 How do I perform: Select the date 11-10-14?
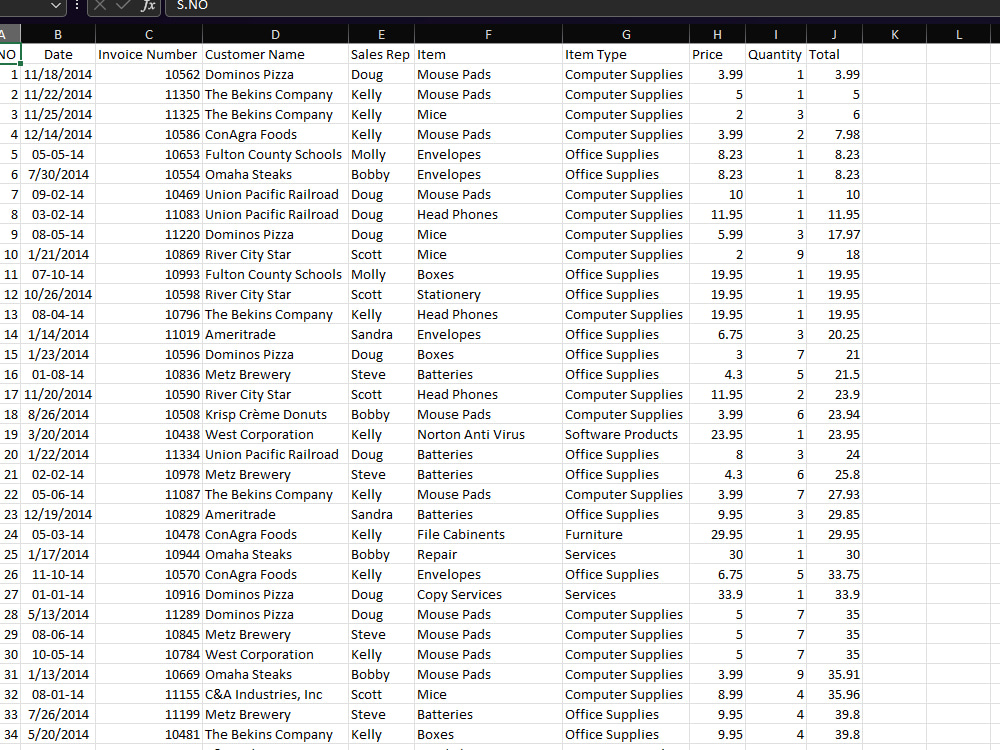(x=58, y=575)
